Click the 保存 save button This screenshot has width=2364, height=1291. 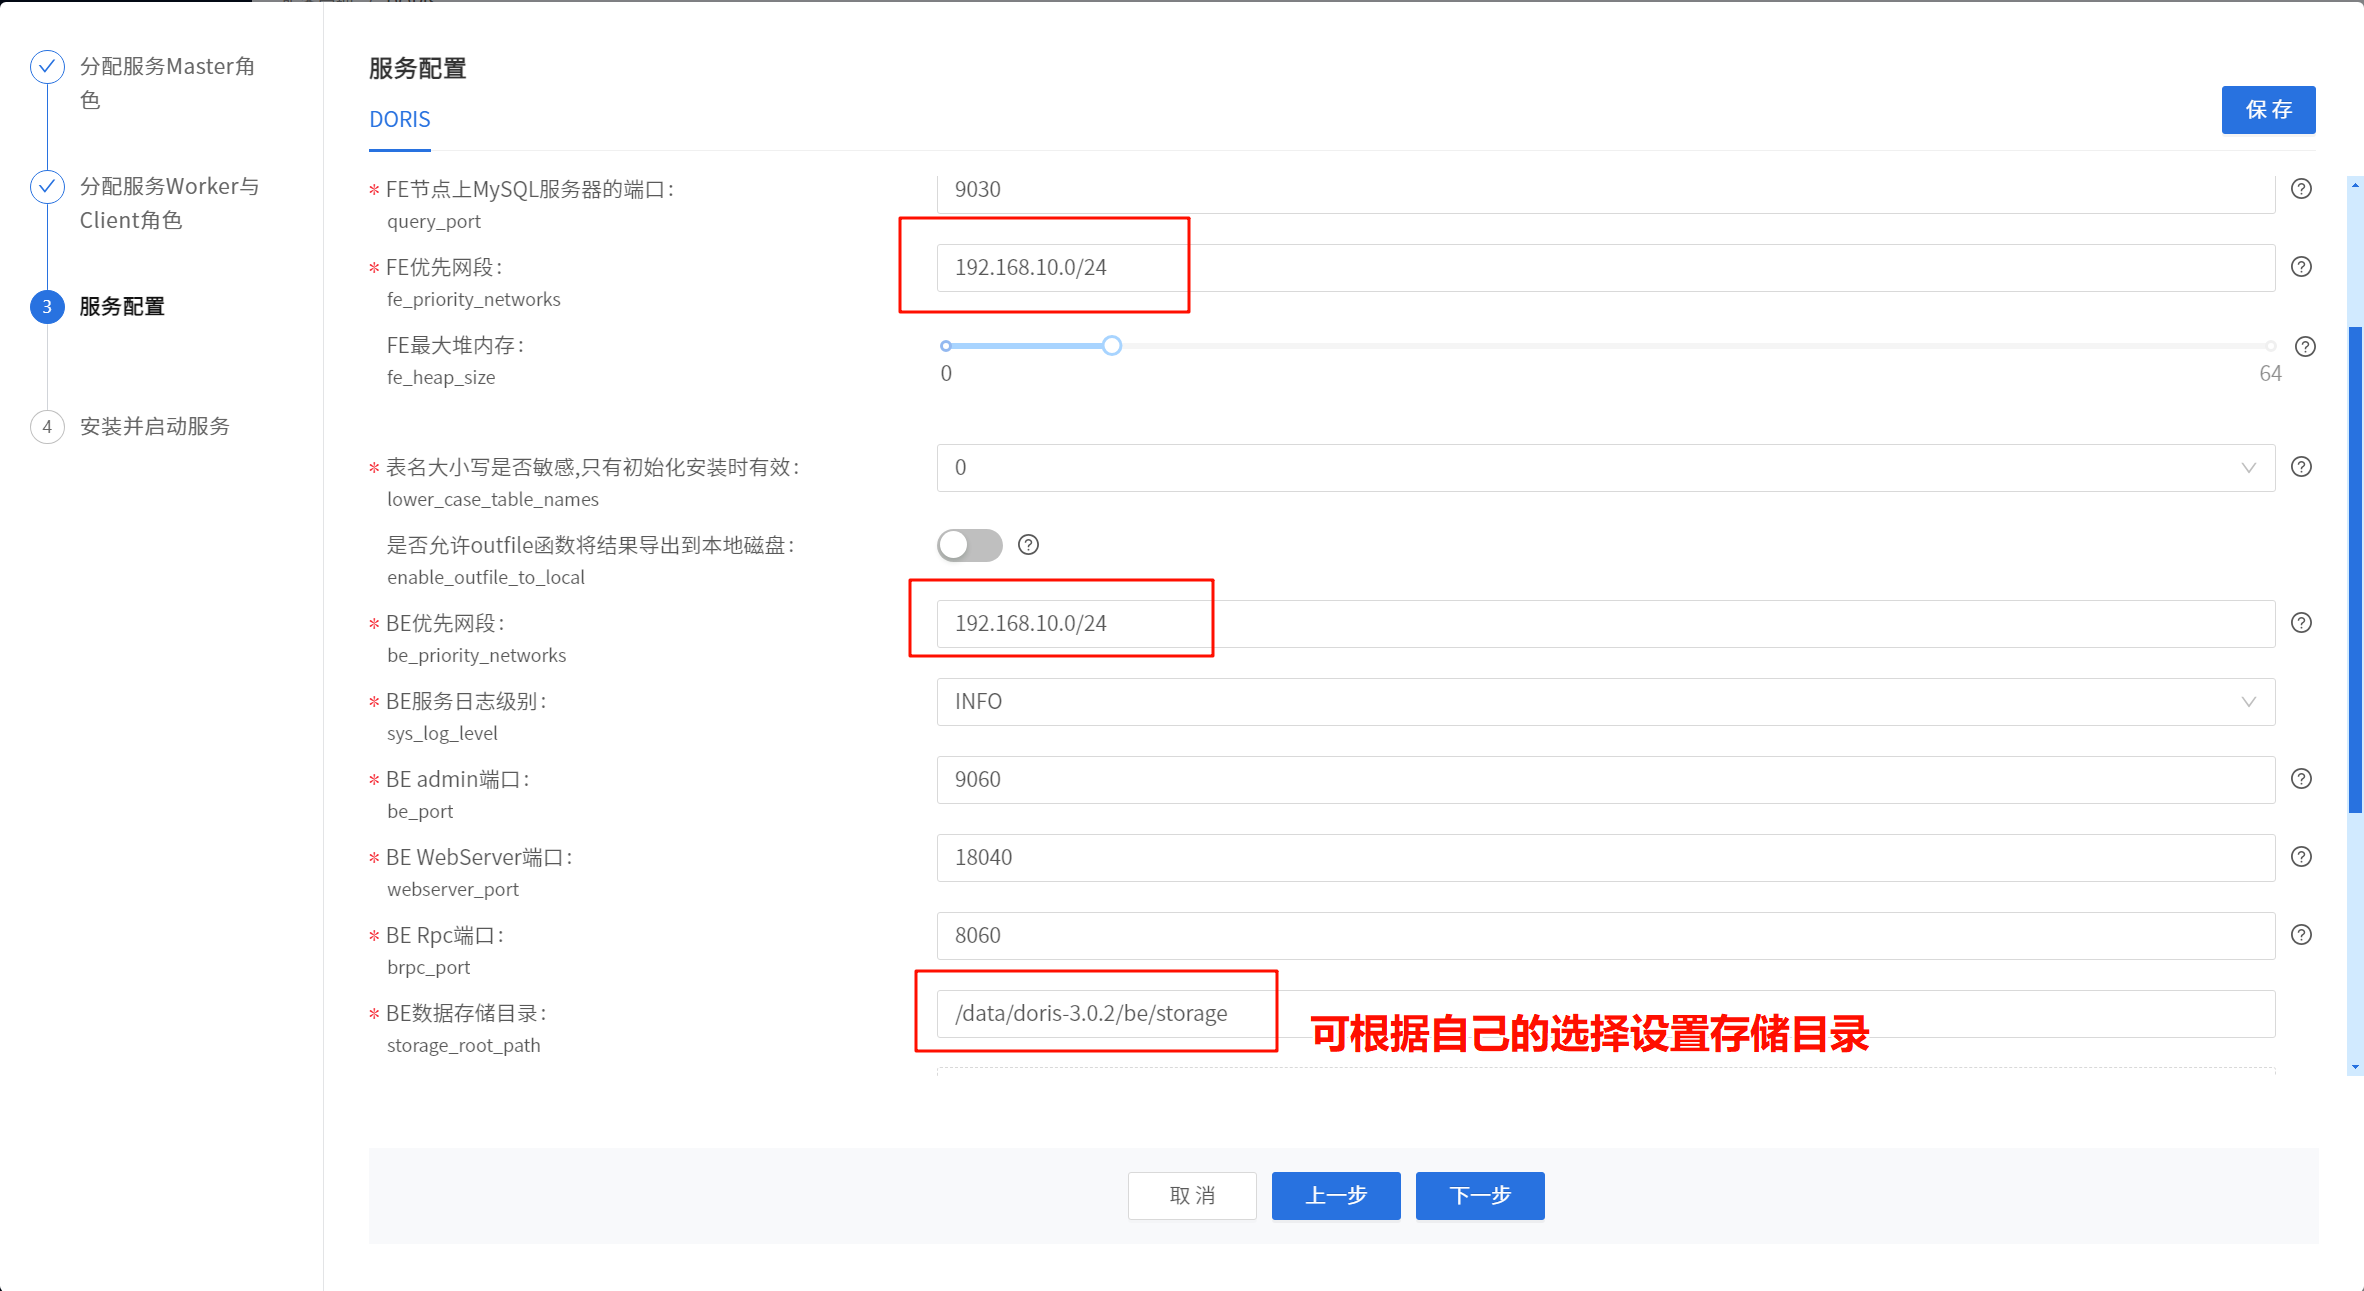pos(2267,110)
